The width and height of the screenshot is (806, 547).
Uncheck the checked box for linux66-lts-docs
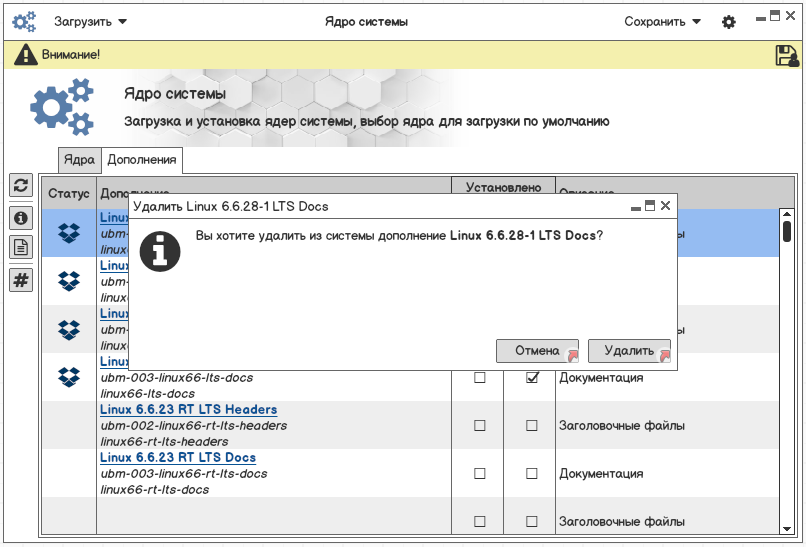[x=532, y=378]
